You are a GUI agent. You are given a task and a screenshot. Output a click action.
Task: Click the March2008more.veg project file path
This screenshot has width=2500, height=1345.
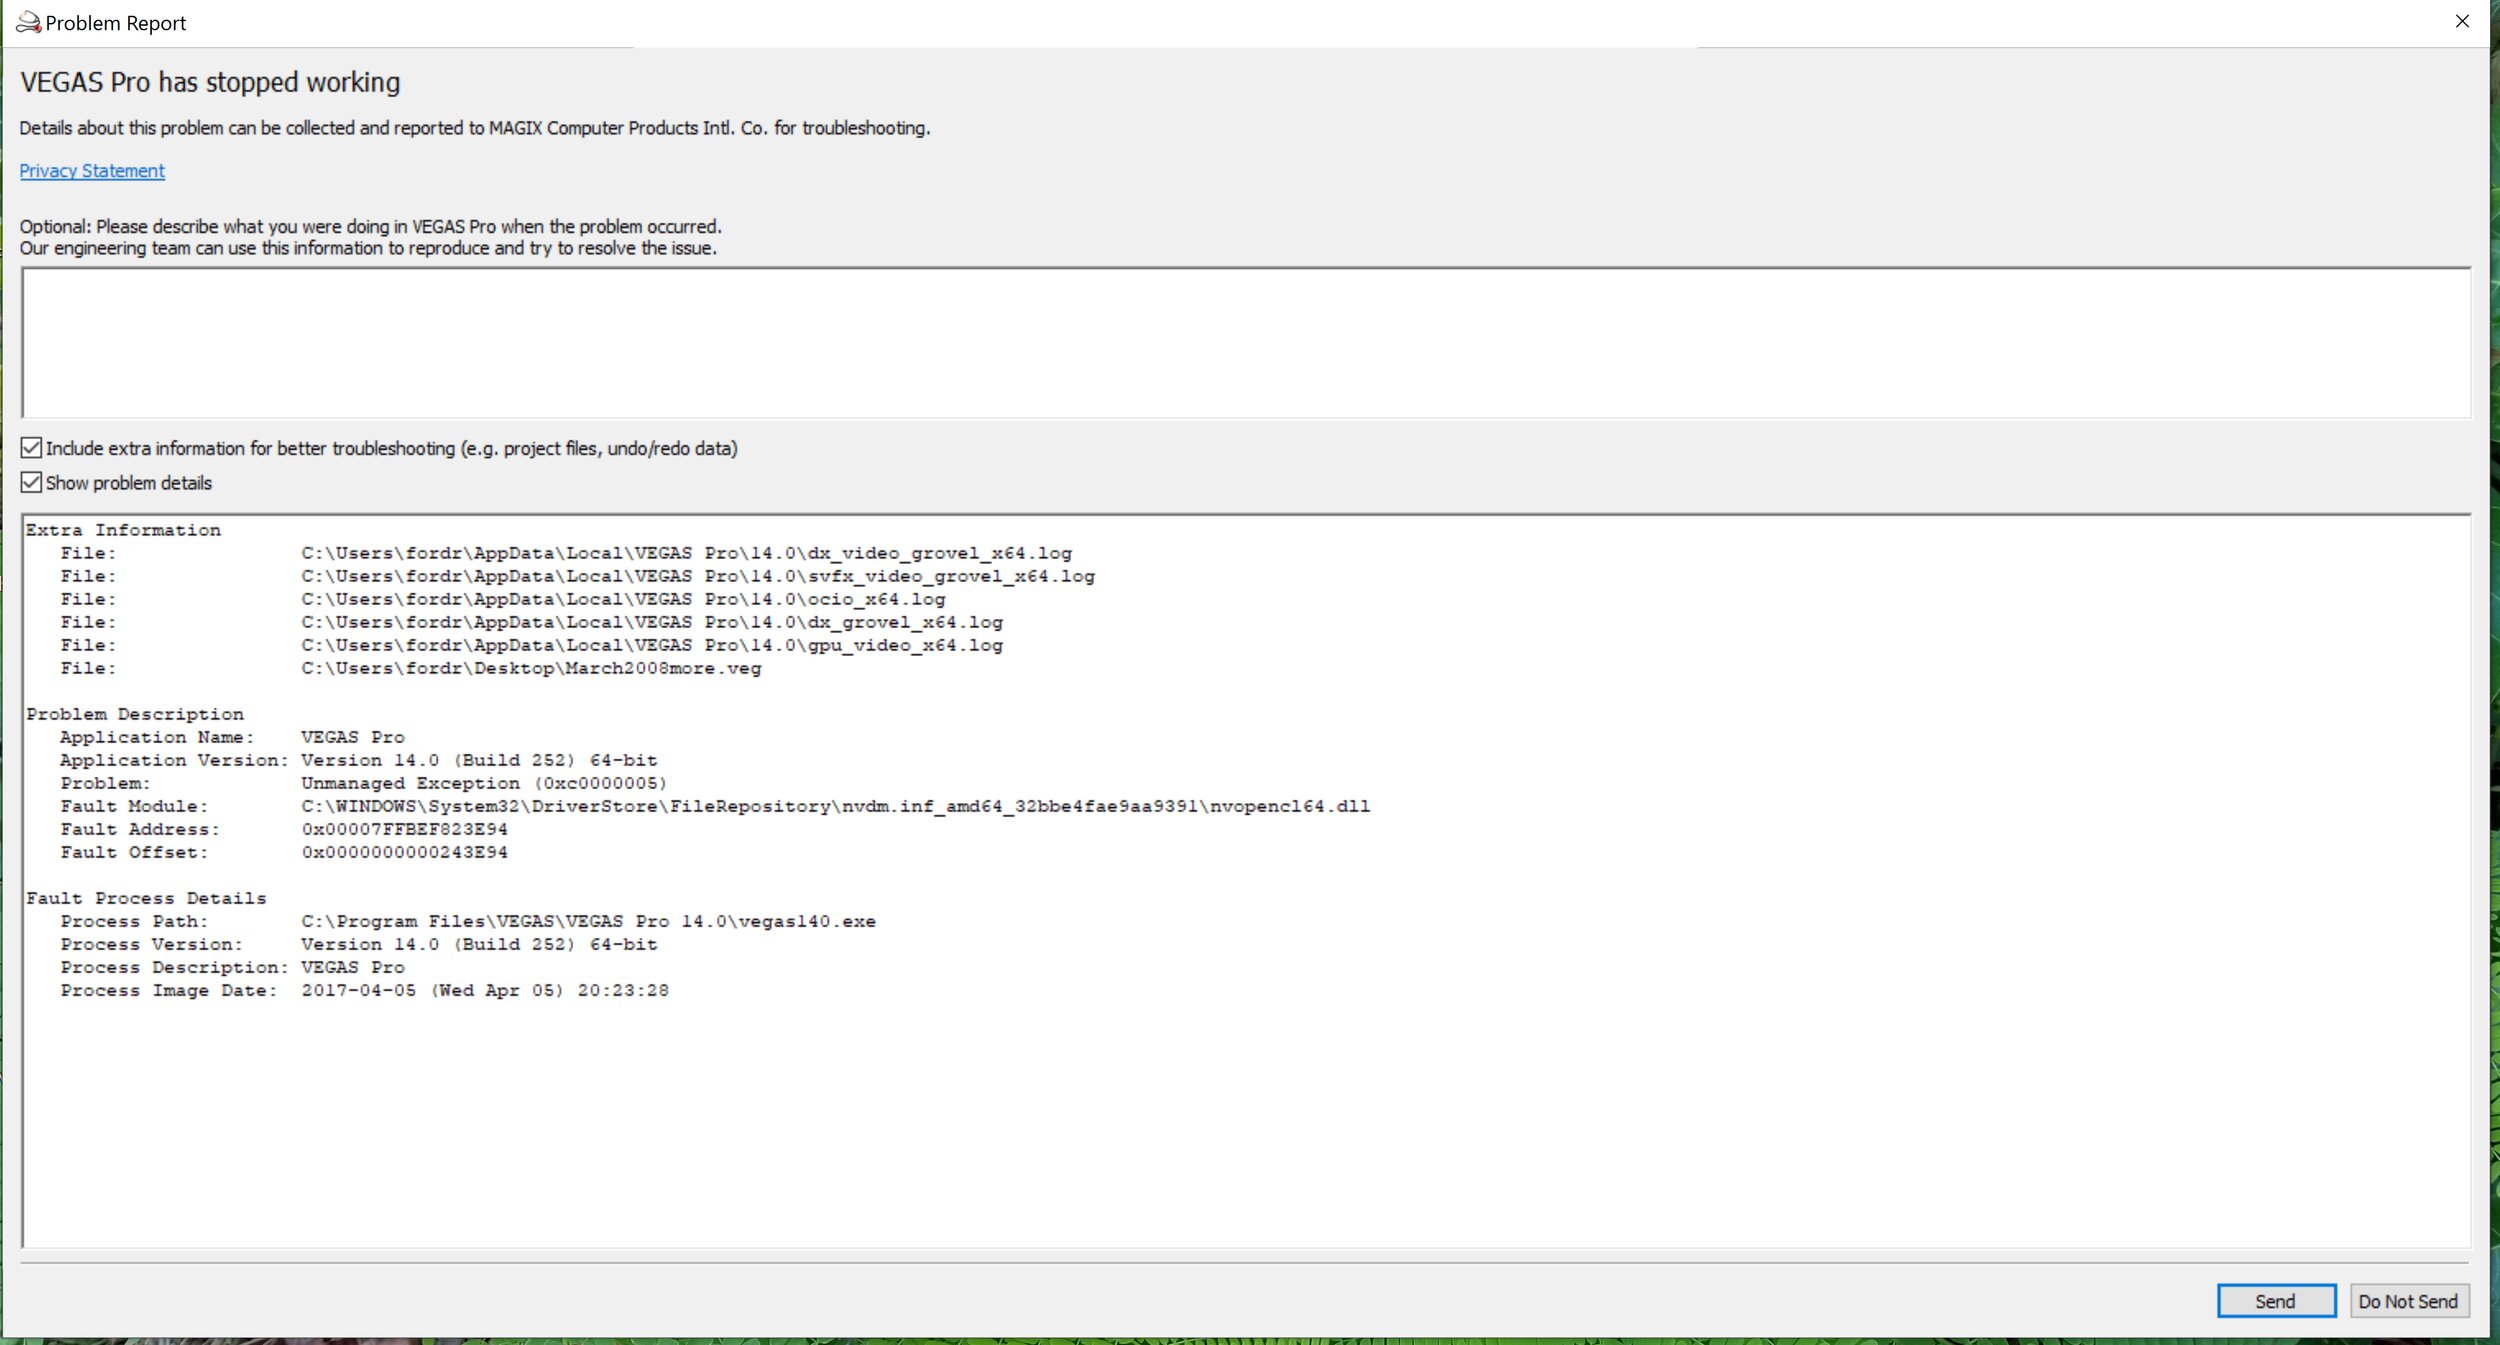(531, 668)
